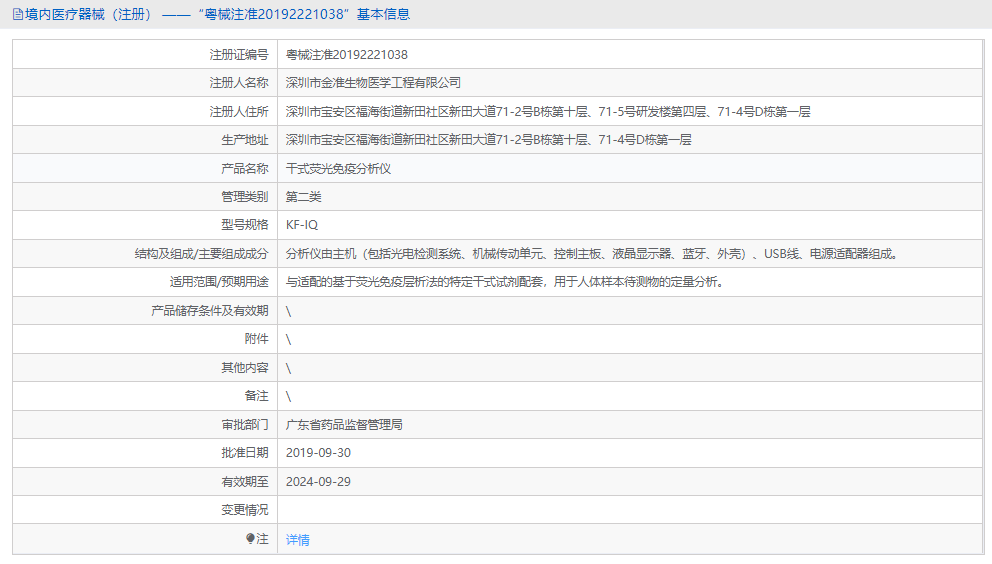Click the 附件 label
992x564 pixels.
pos(257,339)
